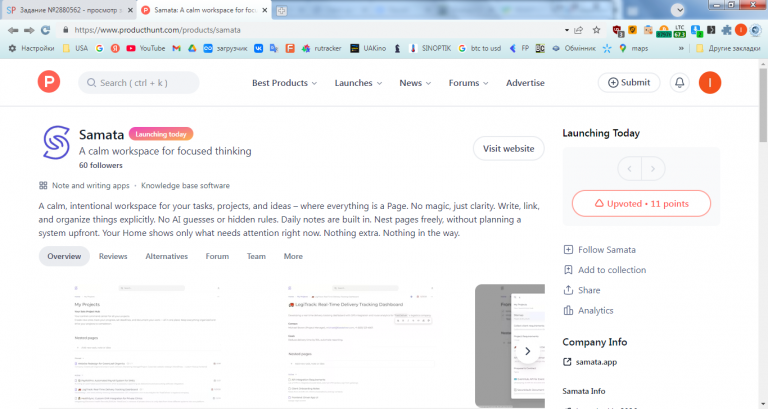
Task: Open the LogiTrack dashboard screenshot thumbnail
Action: tap(361, 345)
